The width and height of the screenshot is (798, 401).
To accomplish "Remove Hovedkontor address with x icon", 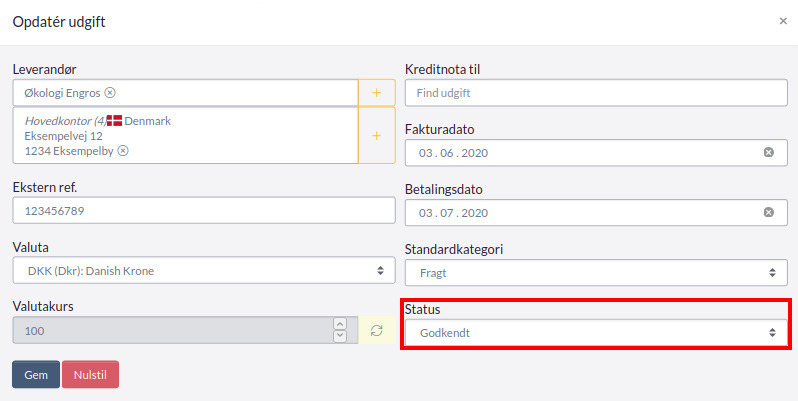I will (x=123, y=151).
